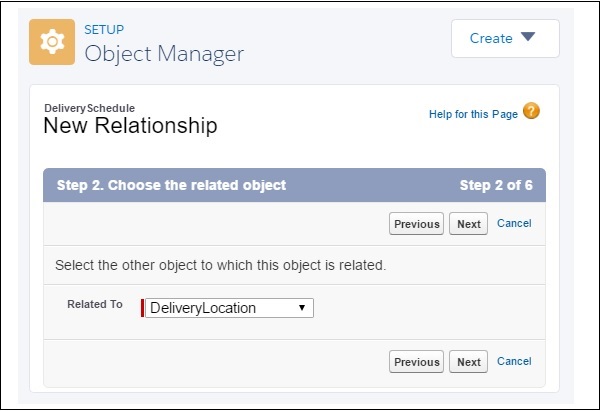The image size is (600, 411).
Task: Click the top Cancel link
Action: click(514, 224)
